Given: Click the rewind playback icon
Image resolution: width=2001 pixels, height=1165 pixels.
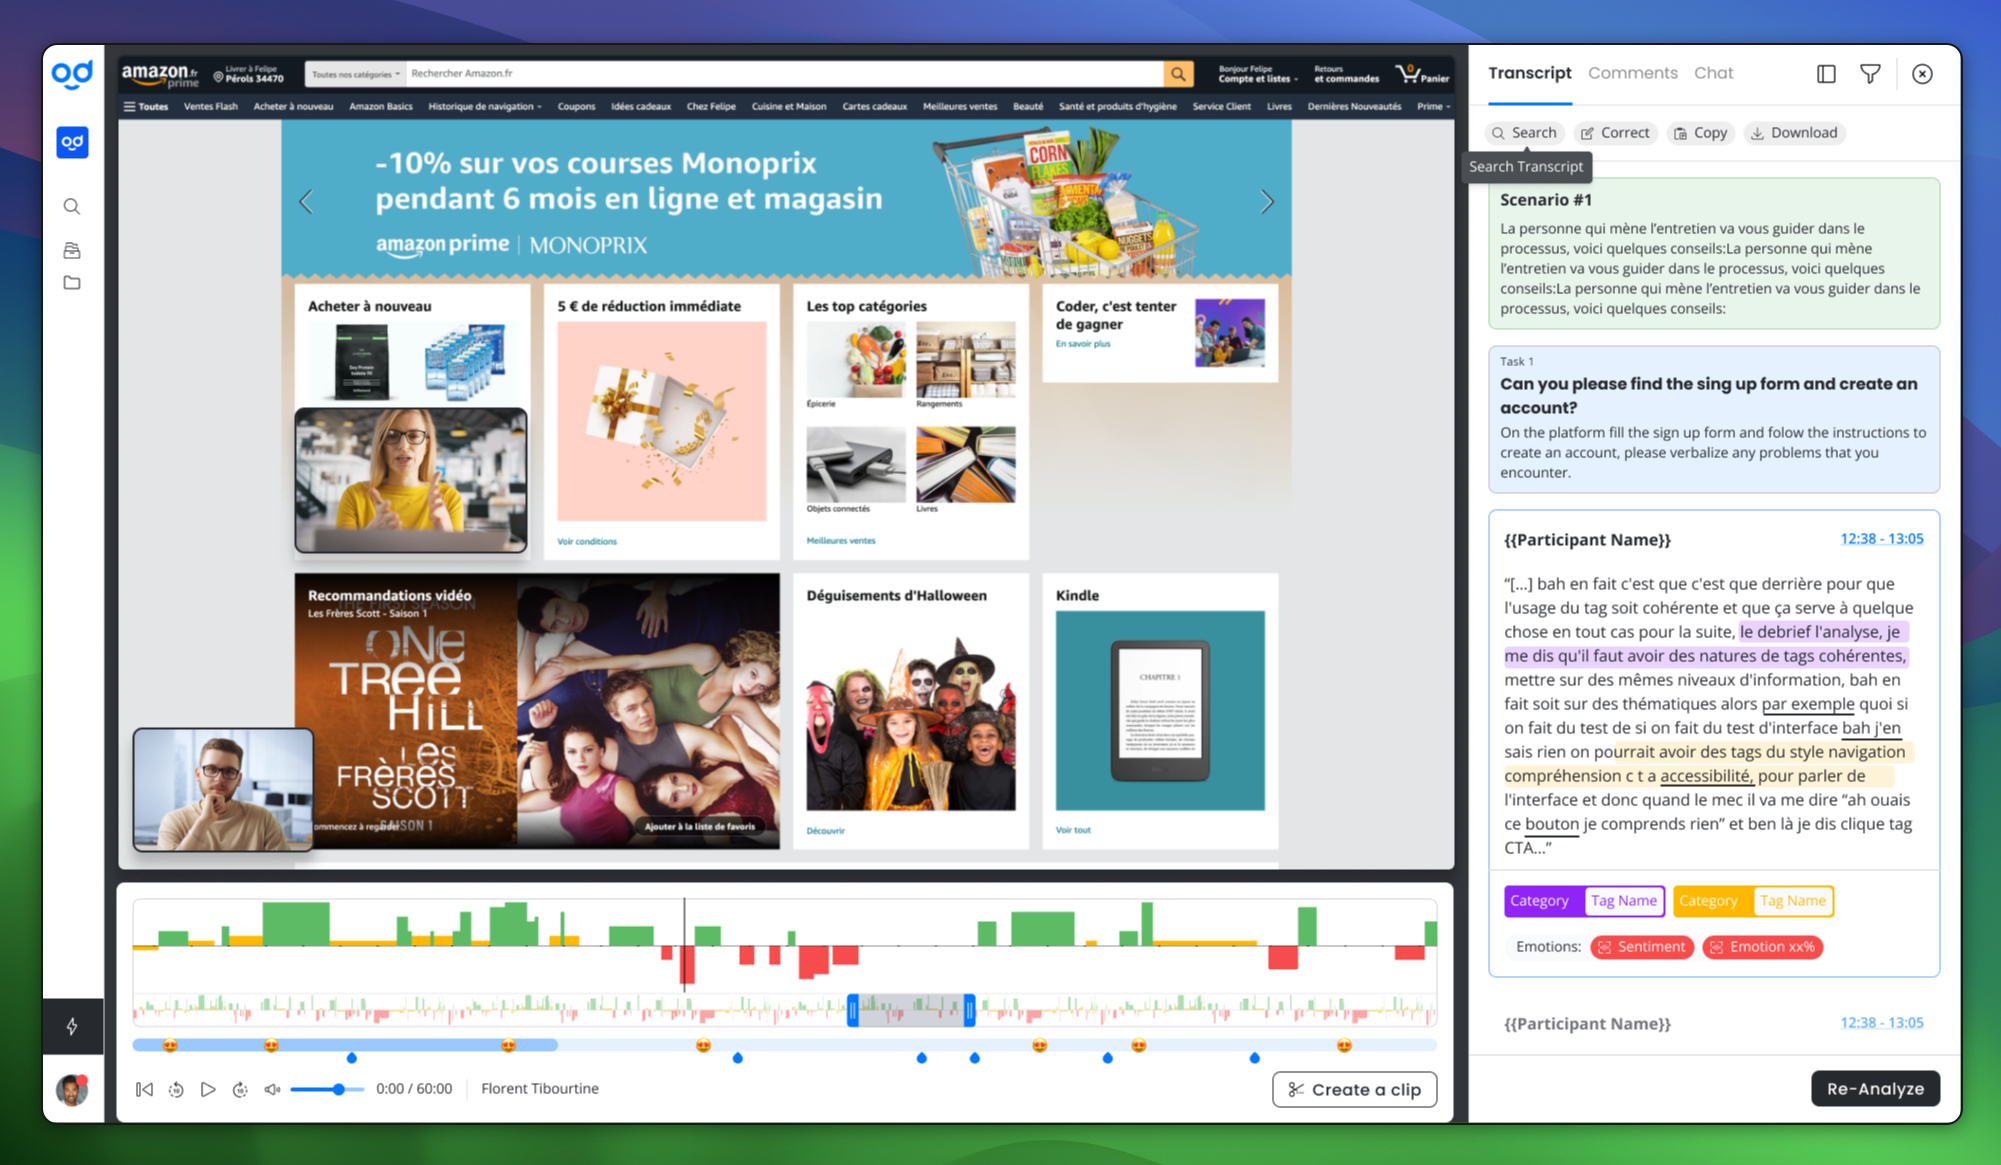Looking at the screenshot, I should (176, 1089).
